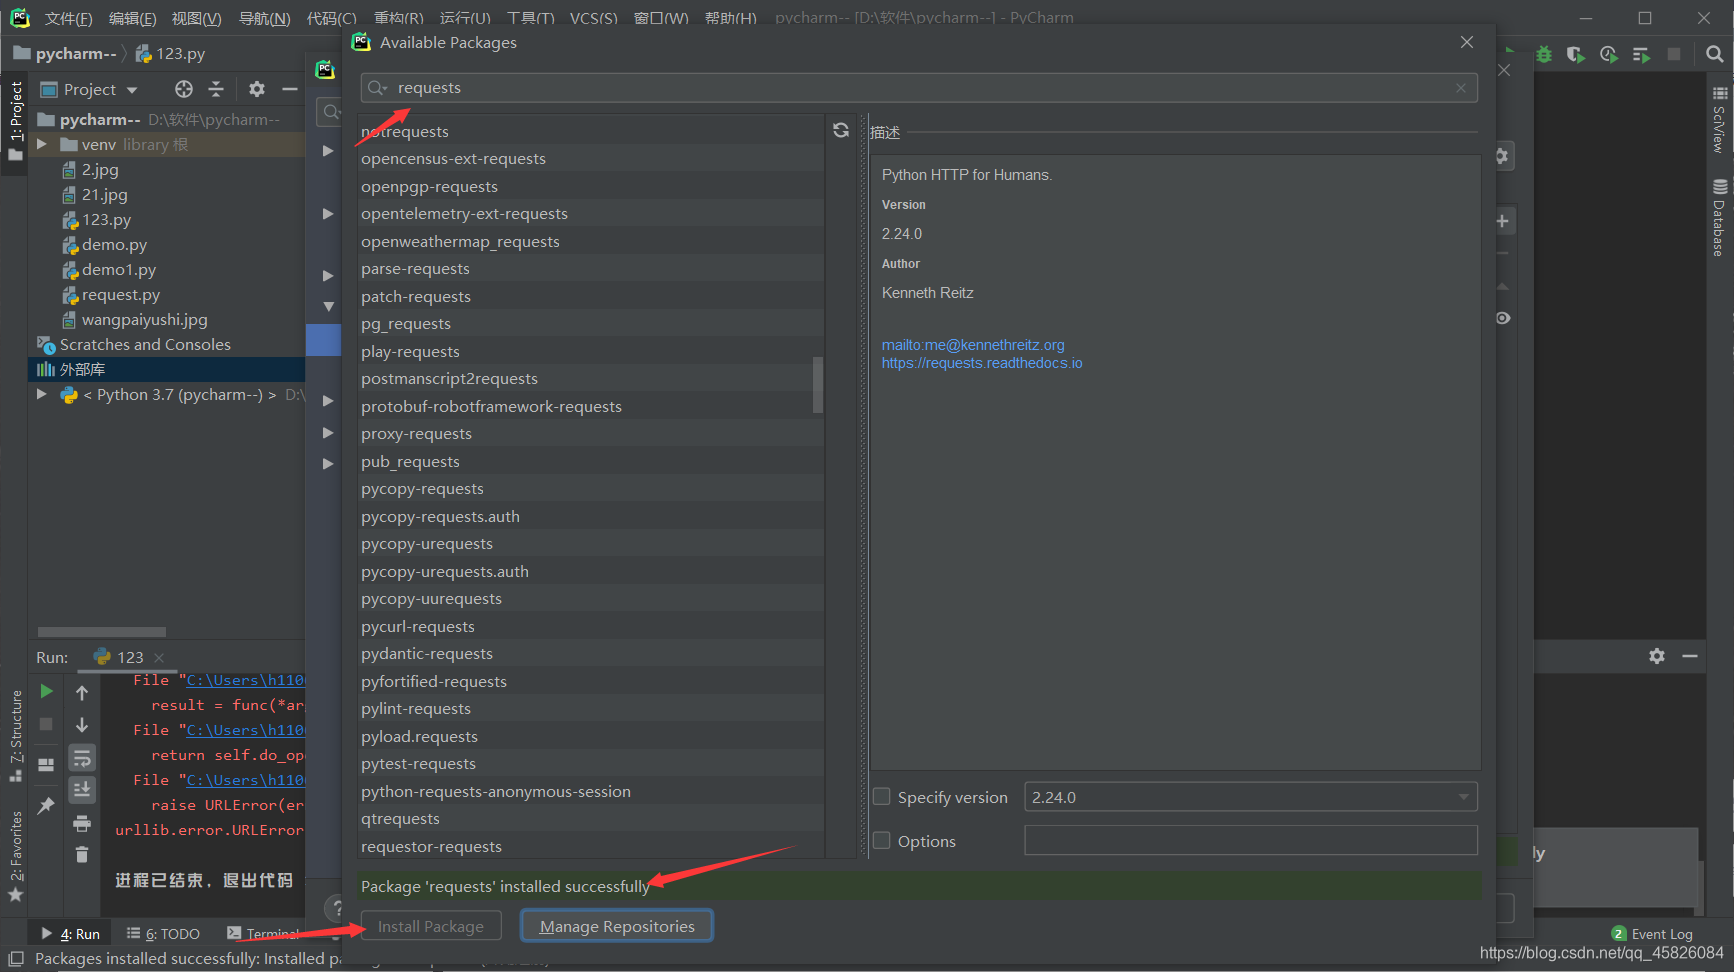The image size is (1734, 972).
Task: Open the SciView side panel
Action: click(x=1720, y=120)
